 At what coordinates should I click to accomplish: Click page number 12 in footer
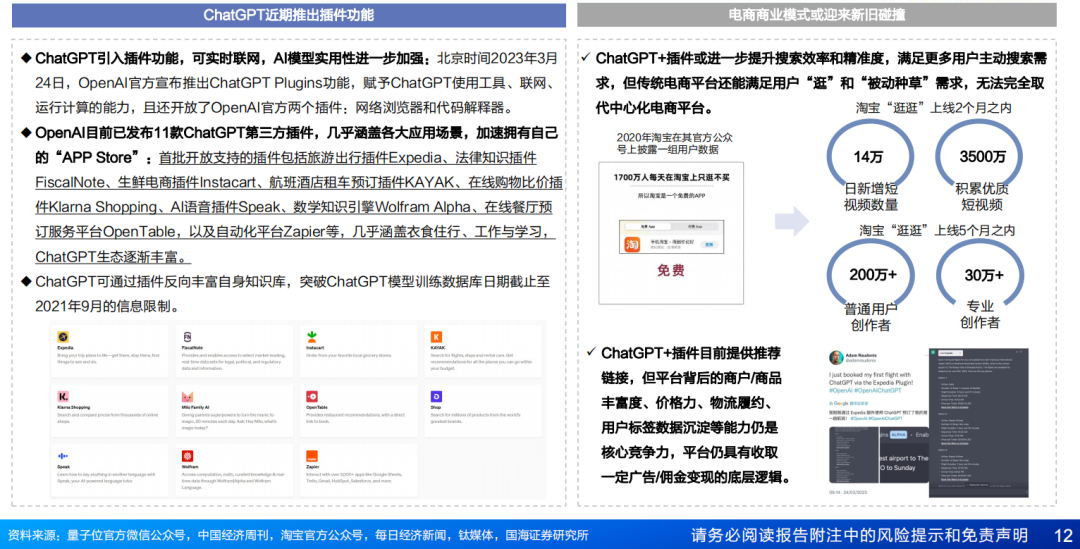coord(1063,535)
